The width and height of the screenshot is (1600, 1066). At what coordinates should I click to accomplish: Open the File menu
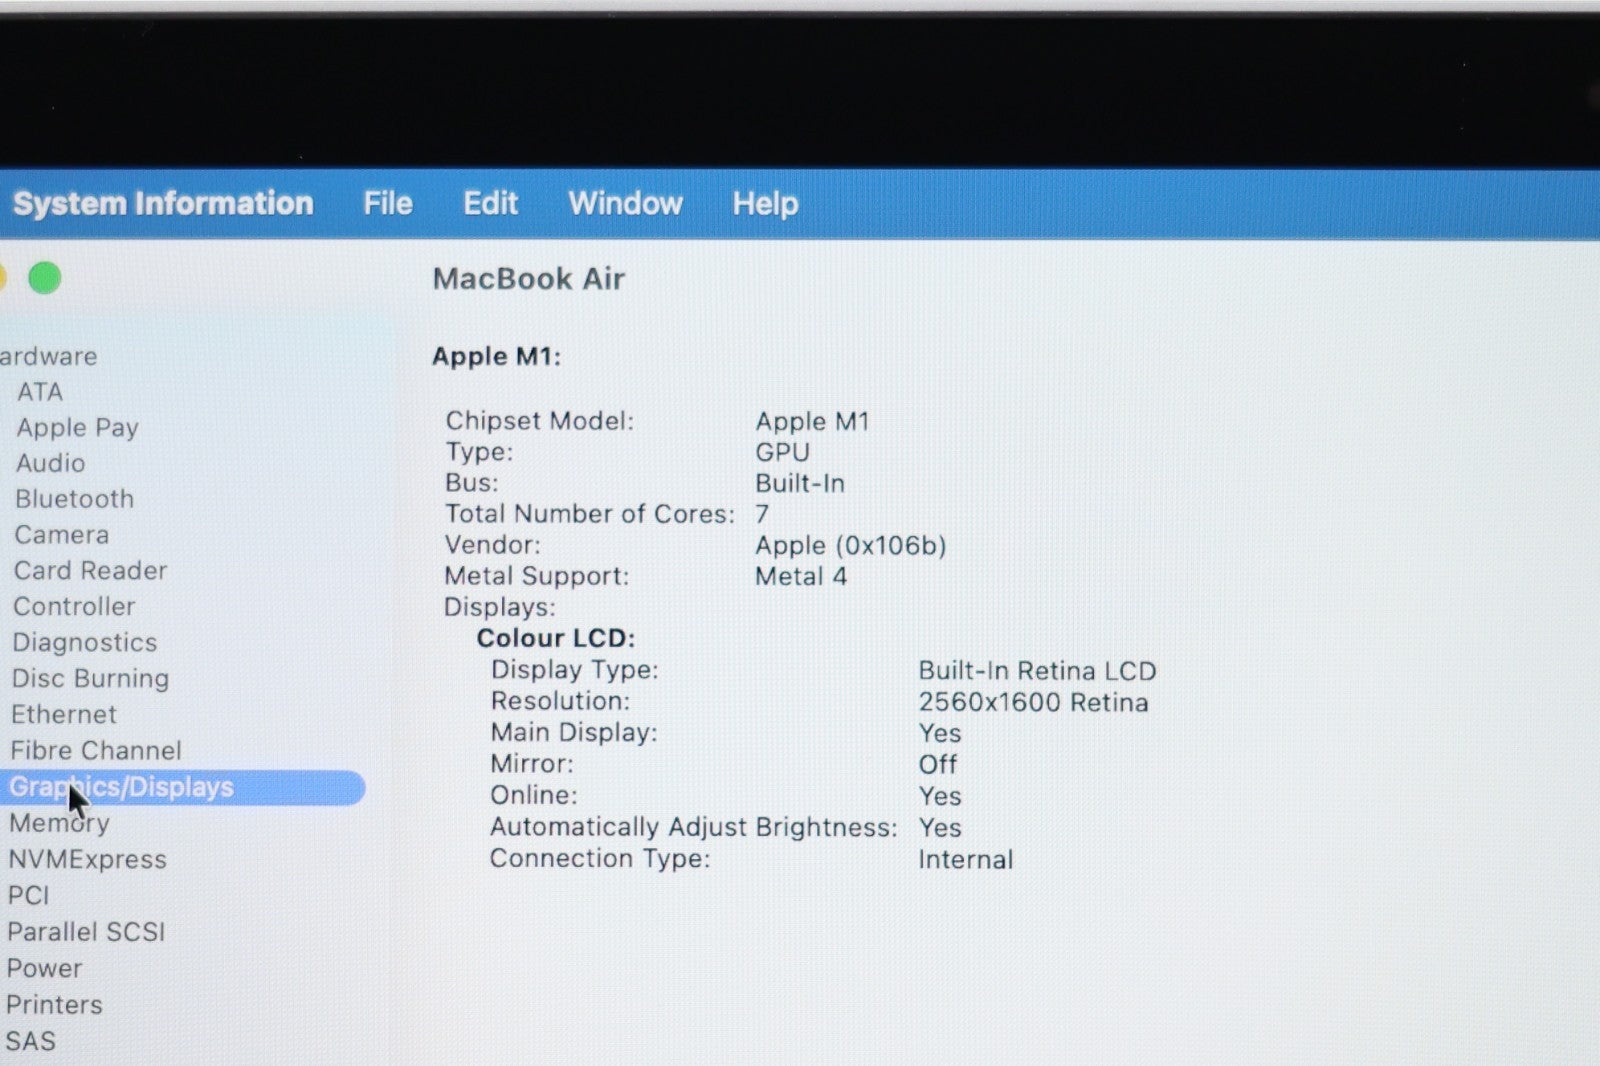coord(388,204)
